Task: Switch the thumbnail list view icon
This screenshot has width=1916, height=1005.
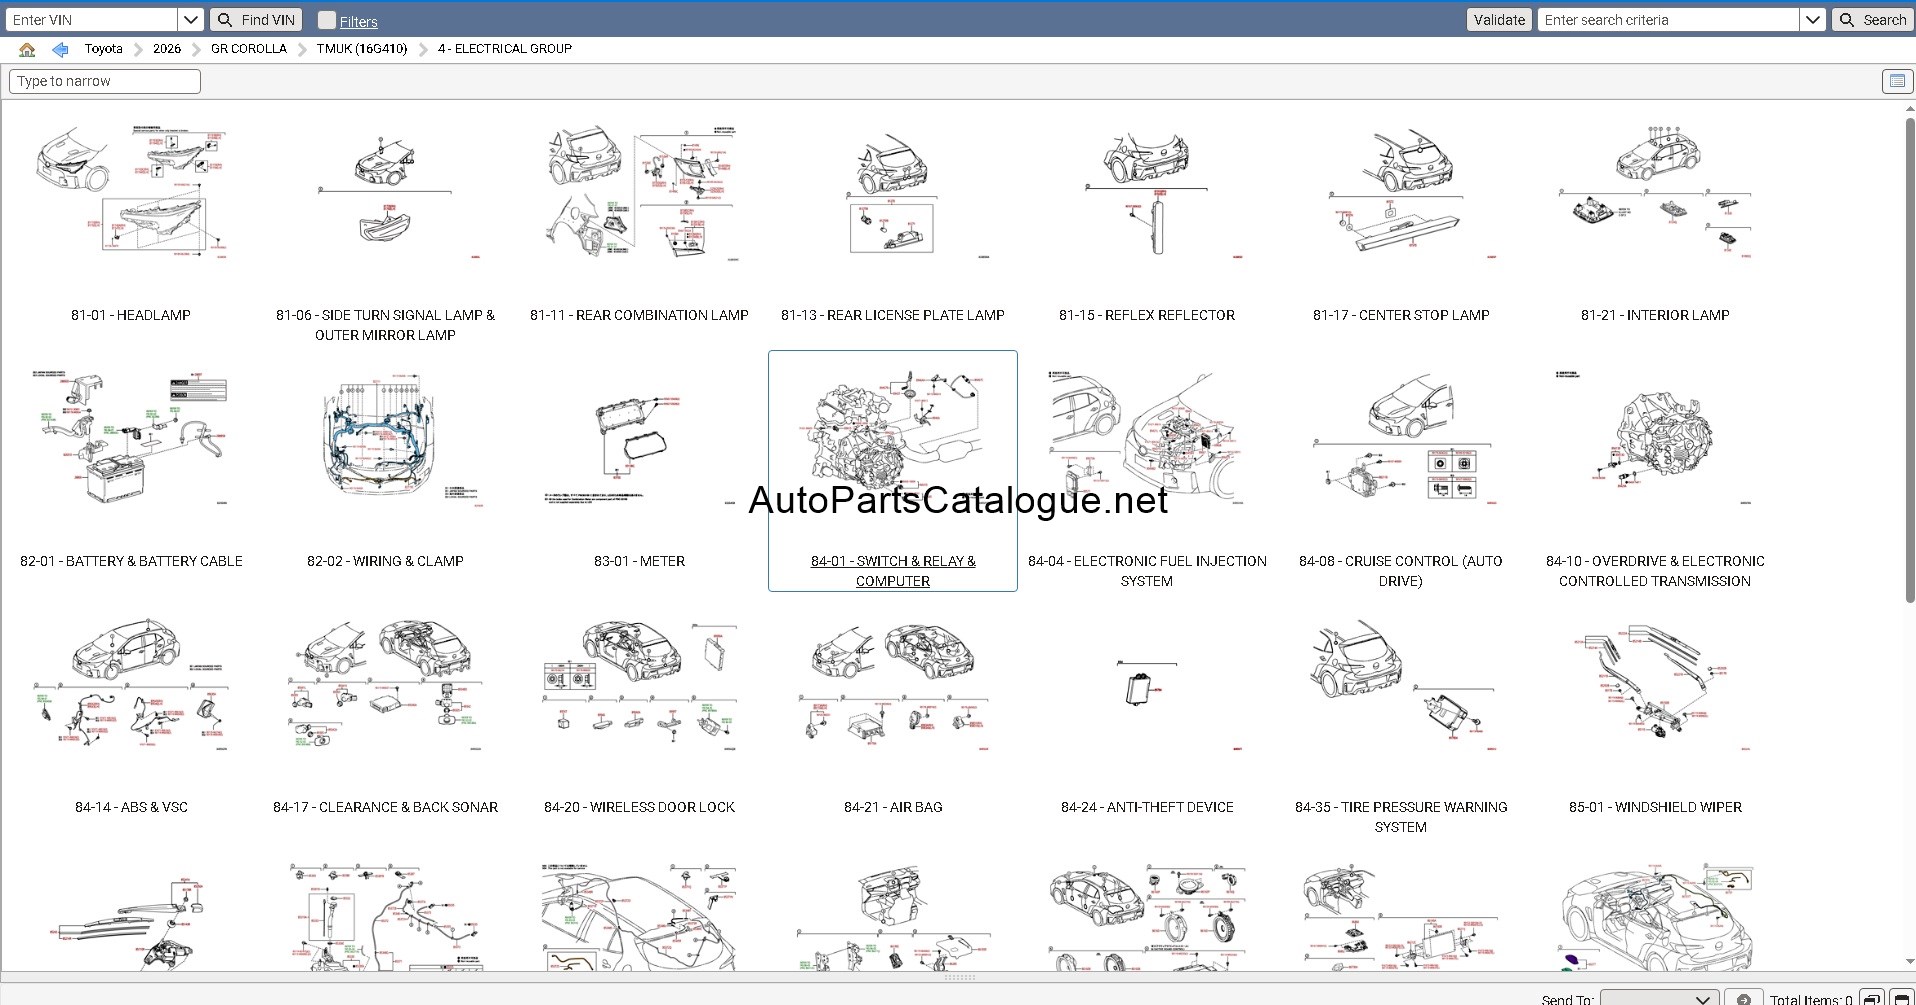Action: coord(1896,81)
